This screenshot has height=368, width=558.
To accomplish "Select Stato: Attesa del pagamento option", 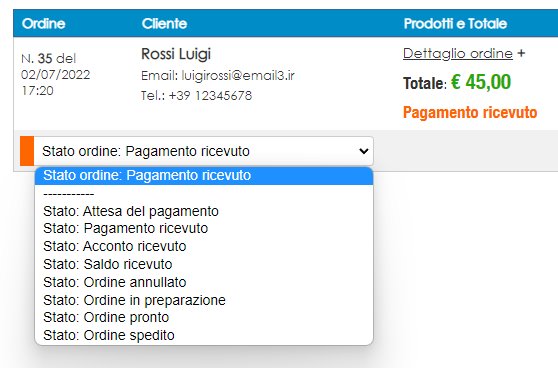I will 204,211.
